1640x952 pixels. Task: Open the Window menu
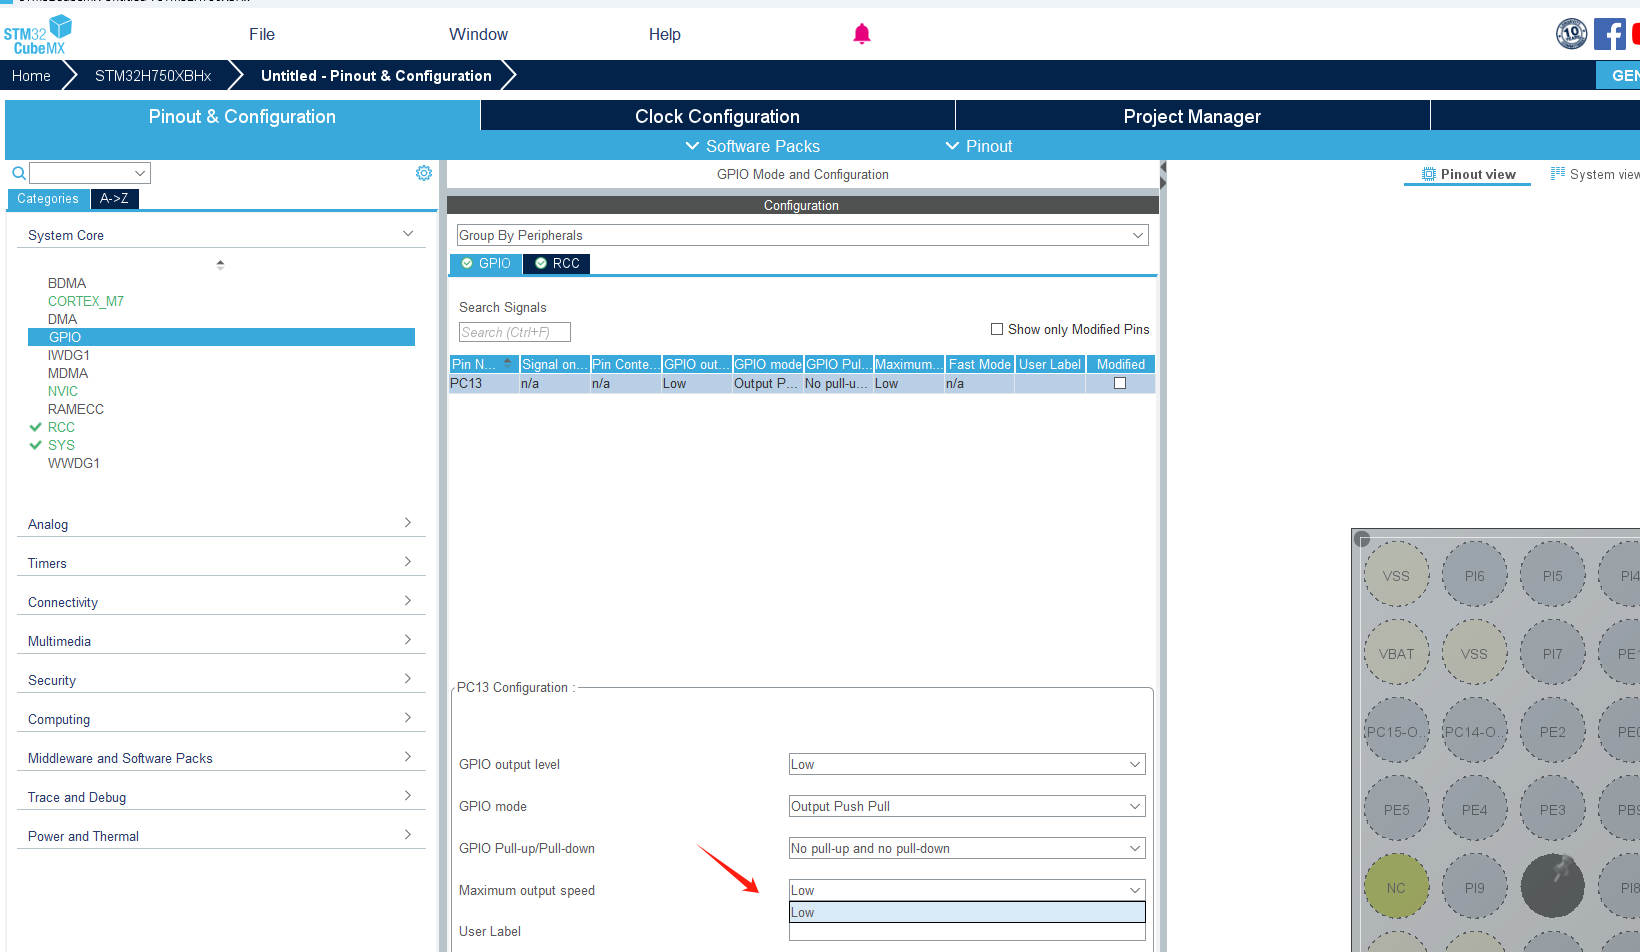coord(478,34)
